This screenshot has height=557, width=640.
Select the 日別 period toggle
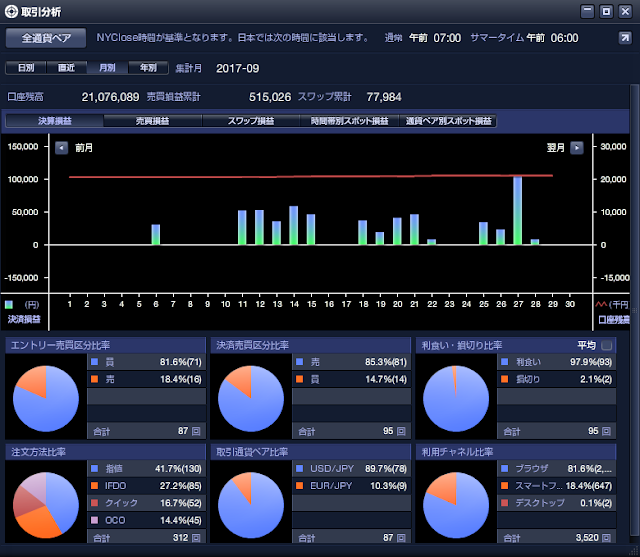click(26, 68)
